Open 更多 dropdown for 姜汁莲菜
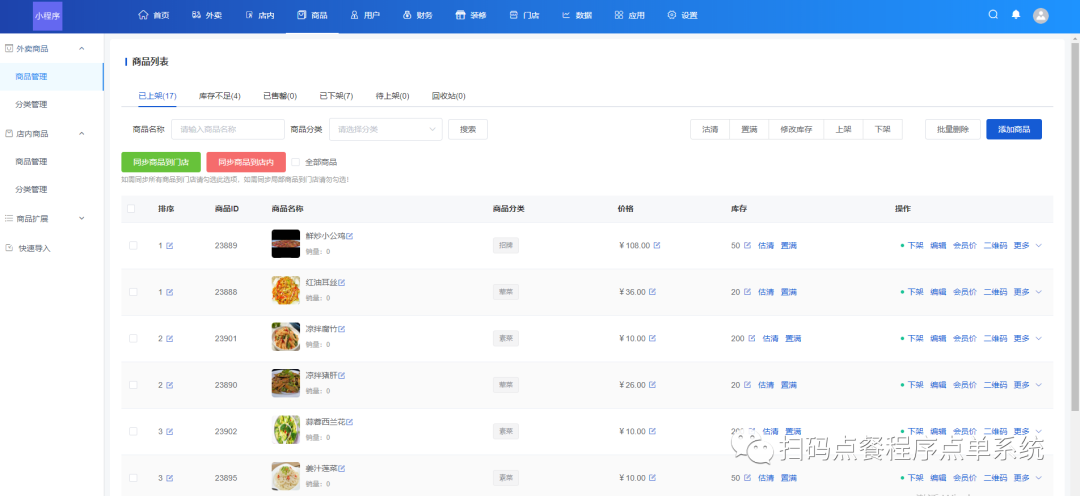Image resolution: width=1080 pixels, height=496 pixels. (1027, 478)
